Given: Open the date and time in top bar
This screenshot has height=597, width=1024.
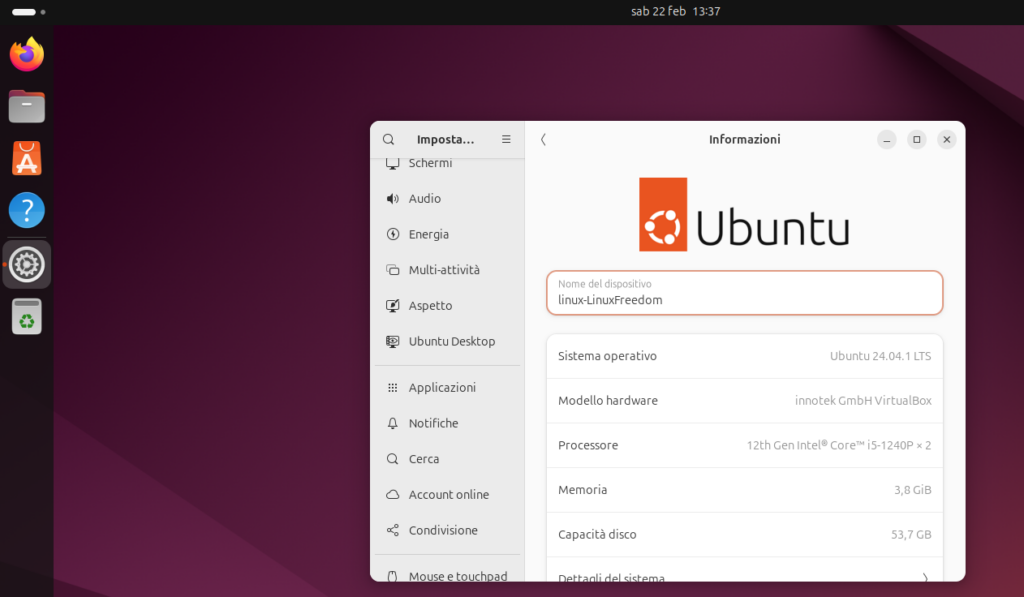Looking at the screenshot, I should tap(676, 11).
